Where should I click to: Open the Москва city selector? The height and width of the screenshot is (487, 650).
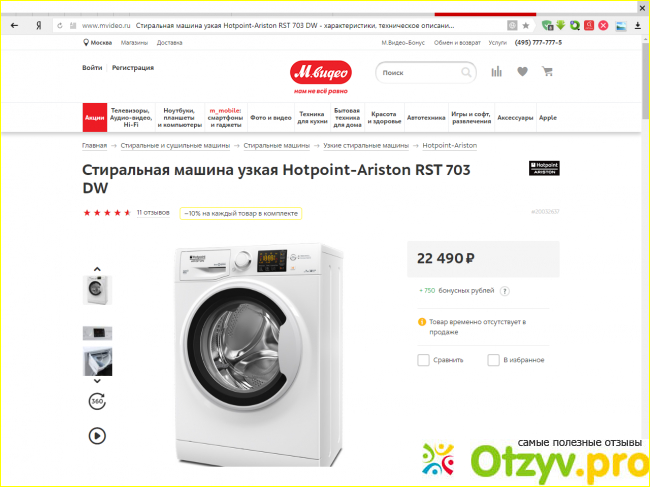98,43
